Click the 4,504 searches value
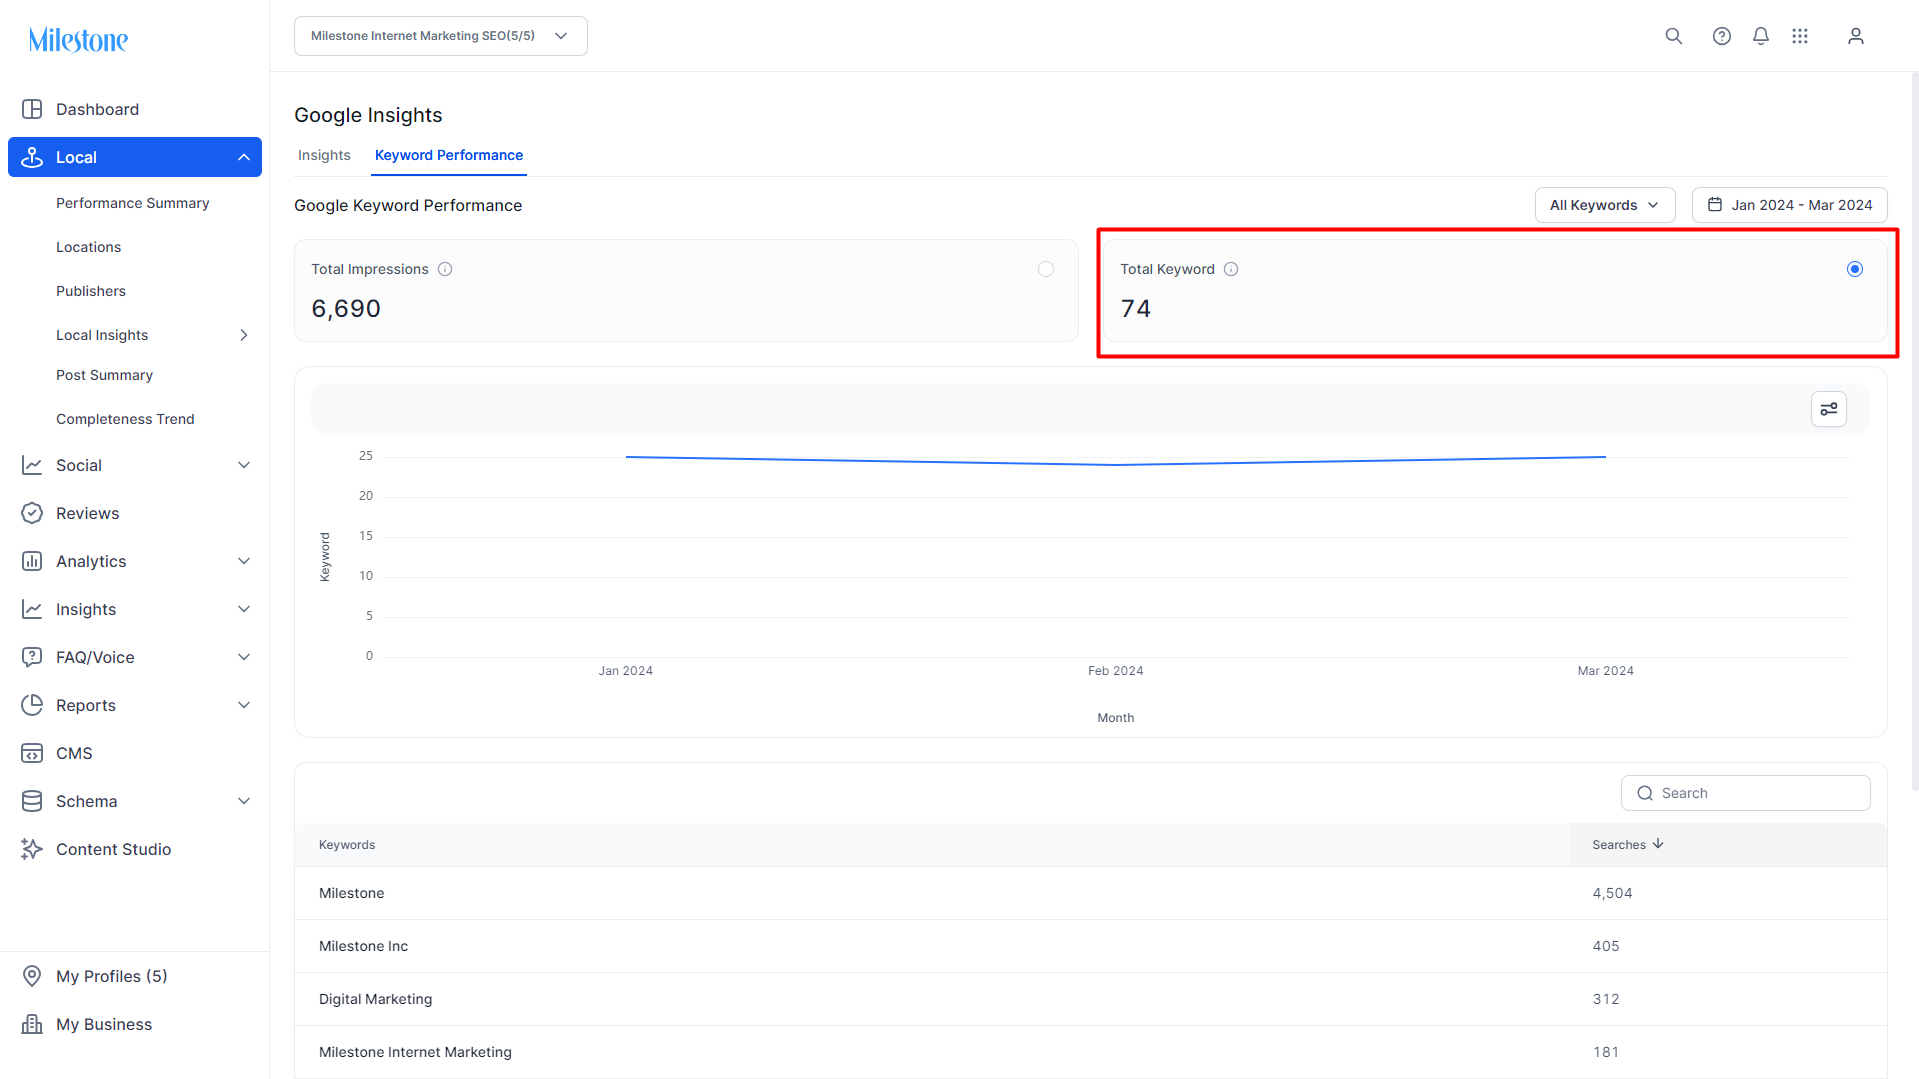Screen dimensions: 1919x1079 coord(1612,893)
